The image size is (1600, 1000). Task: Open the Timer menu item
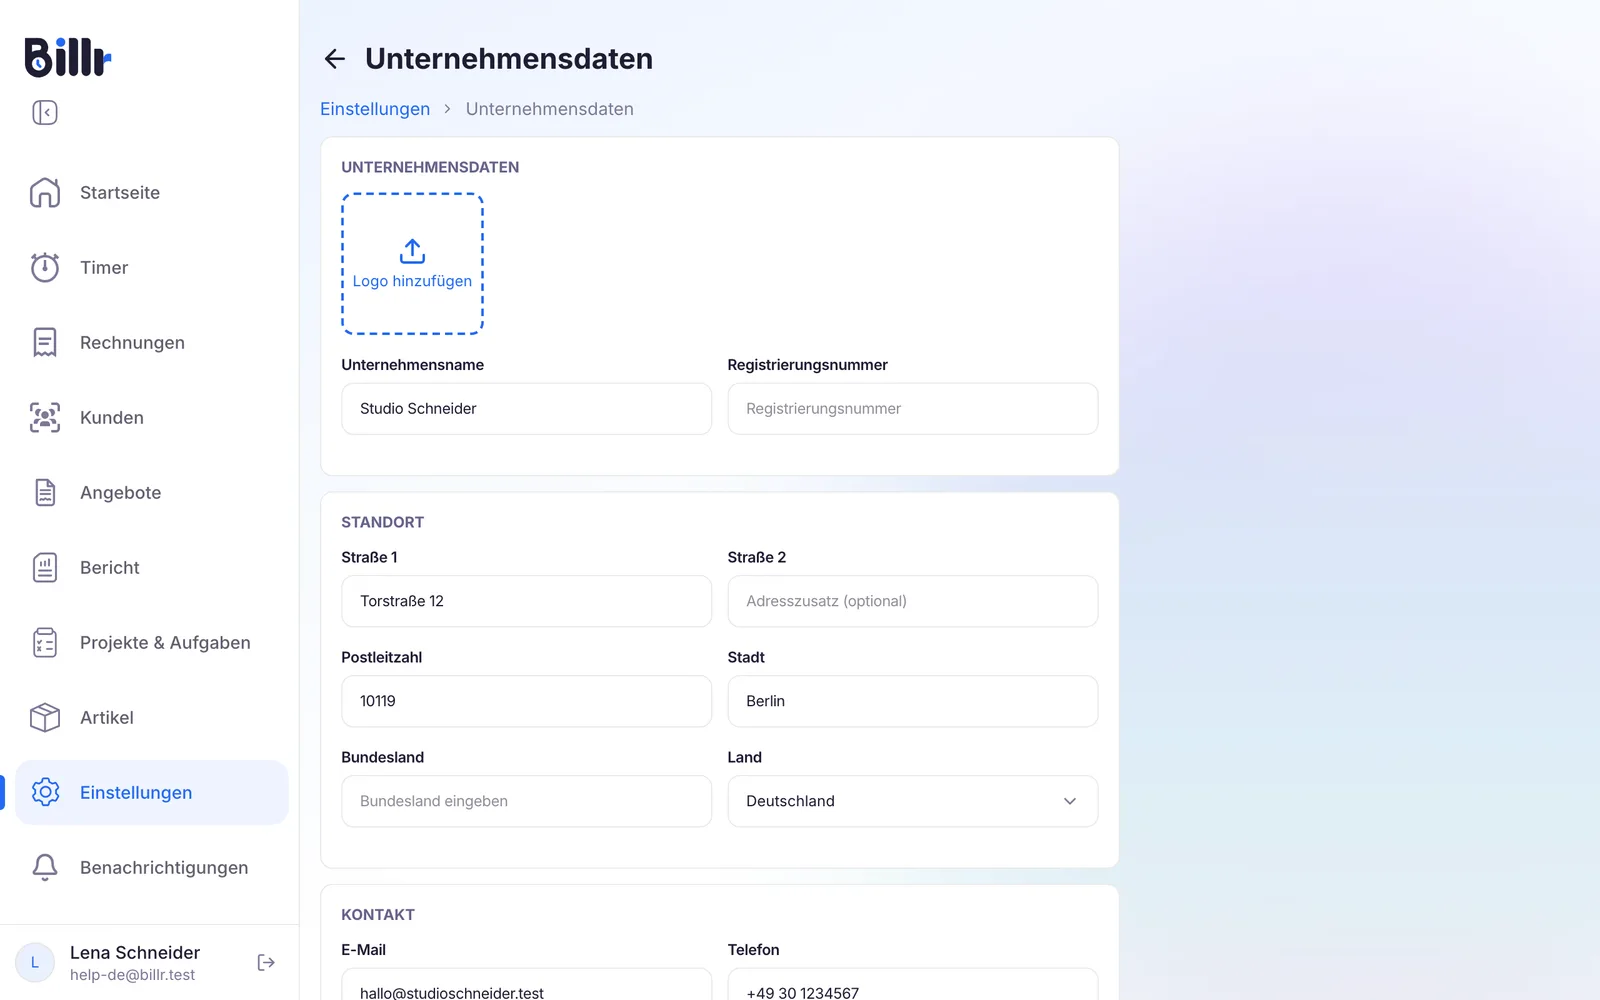click(x=152, y=267)
